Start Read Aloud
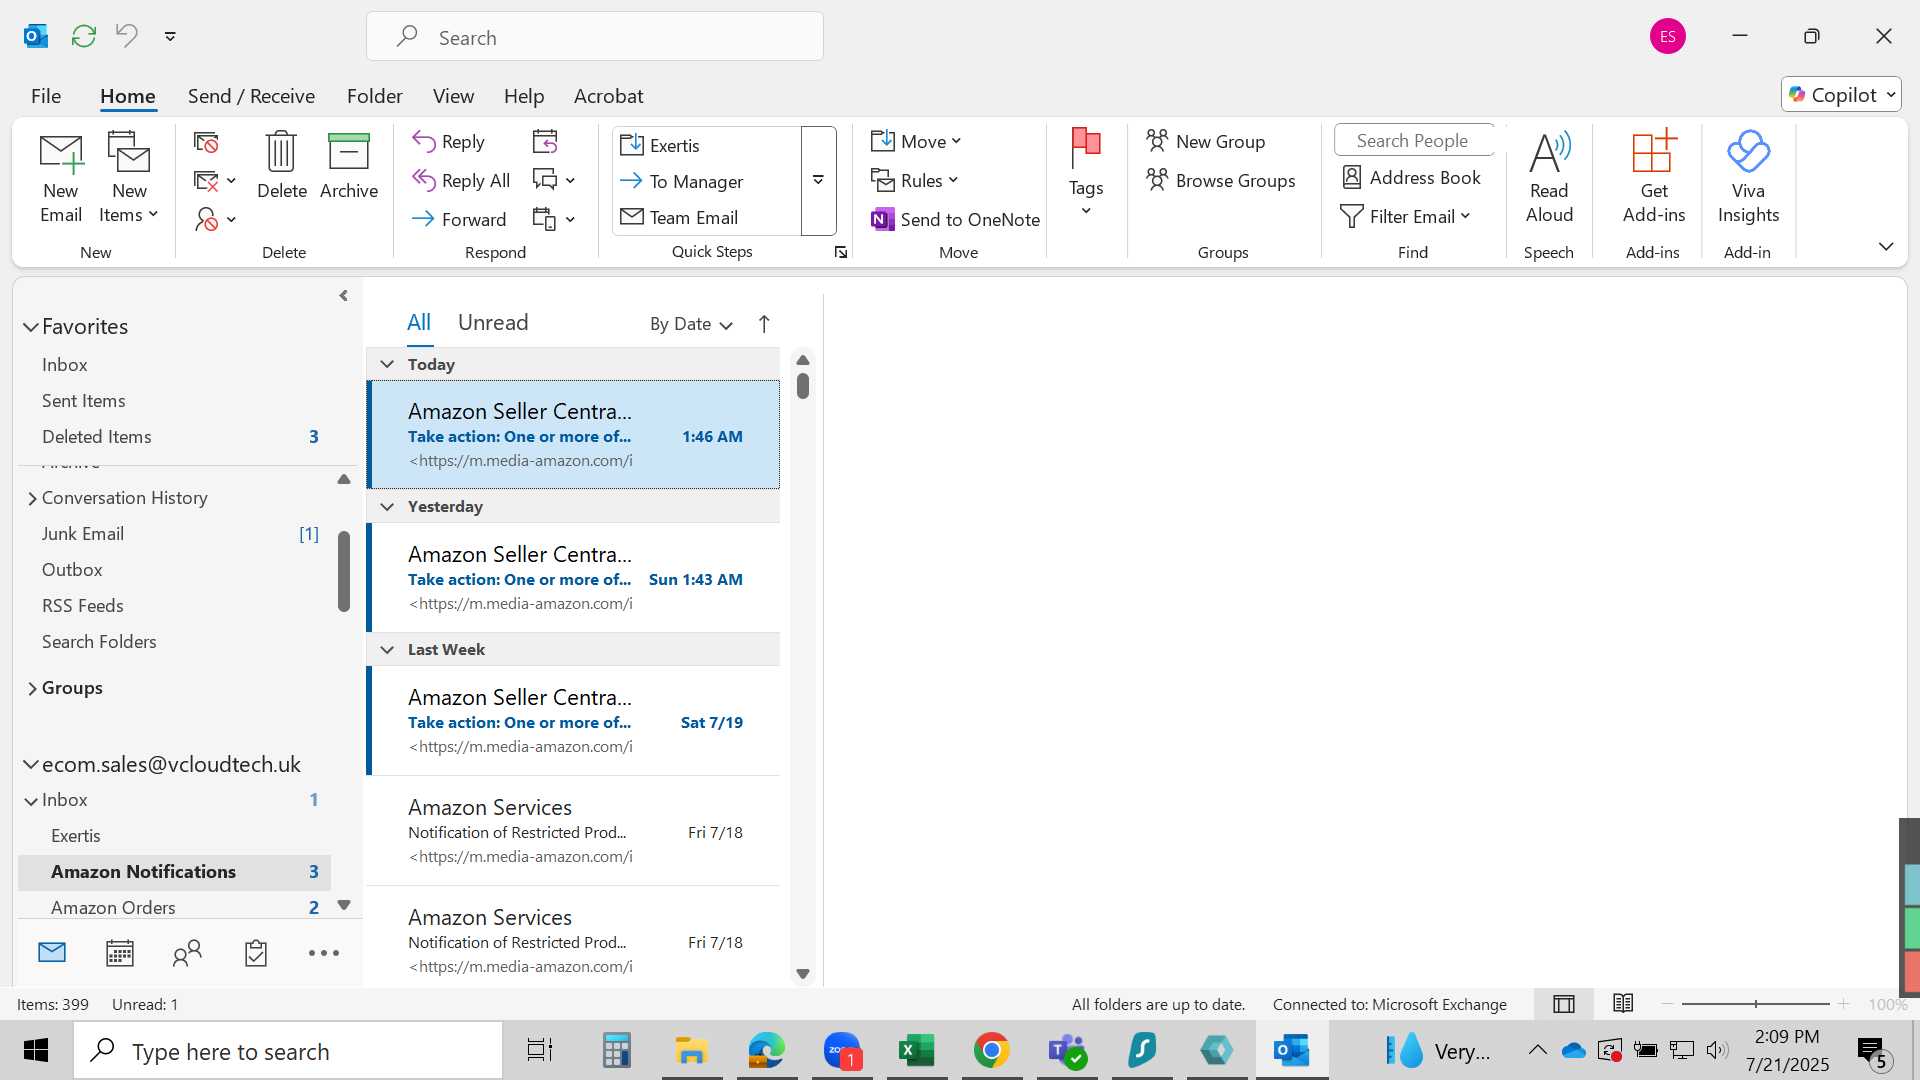1920x1080 pixels. point(1549,178)
